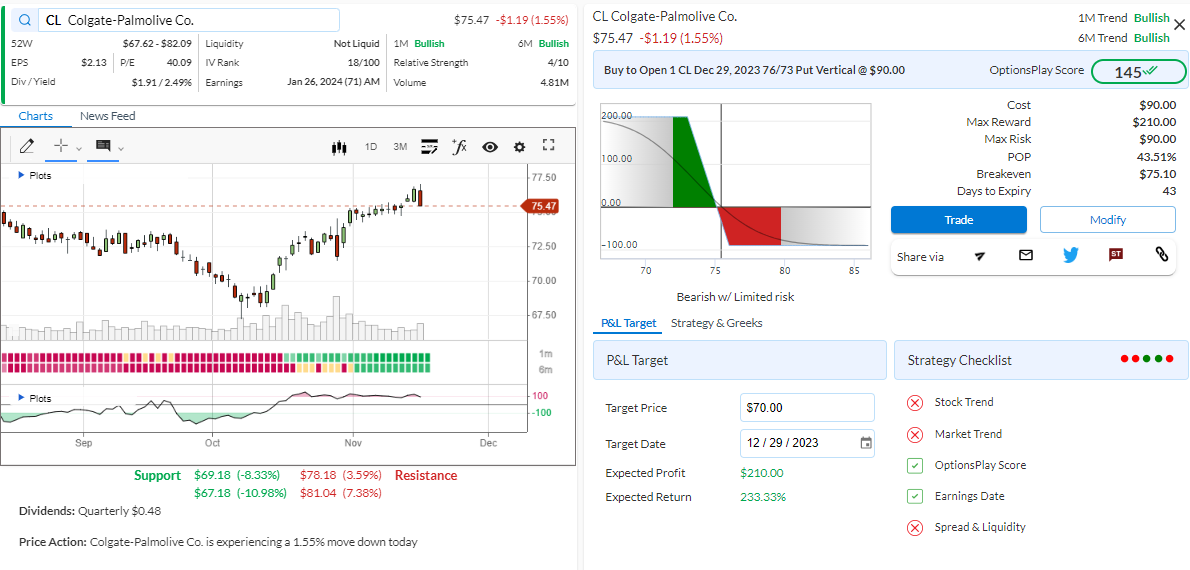Click the blue Trade button

pos(959,219)
